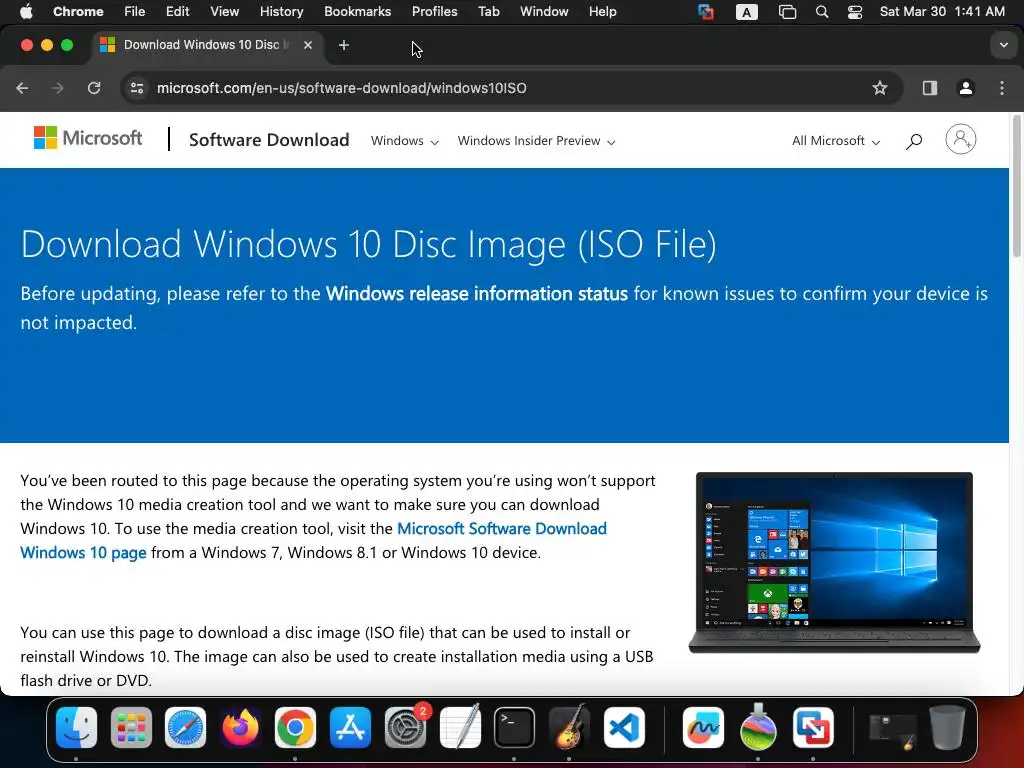Open the Chrome application menu
The width and height of the screenshot is (1024, 768).
coord(78,12)
